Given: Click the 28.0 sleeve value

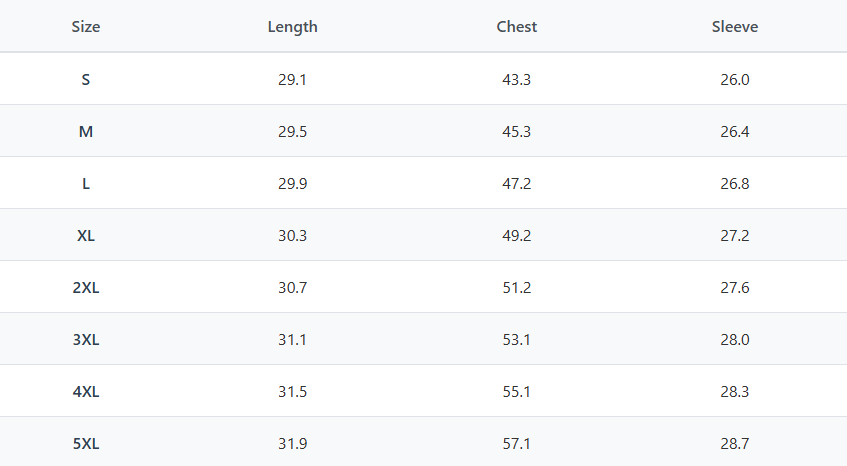Looking at the screenshot, I should pos(734,339).
